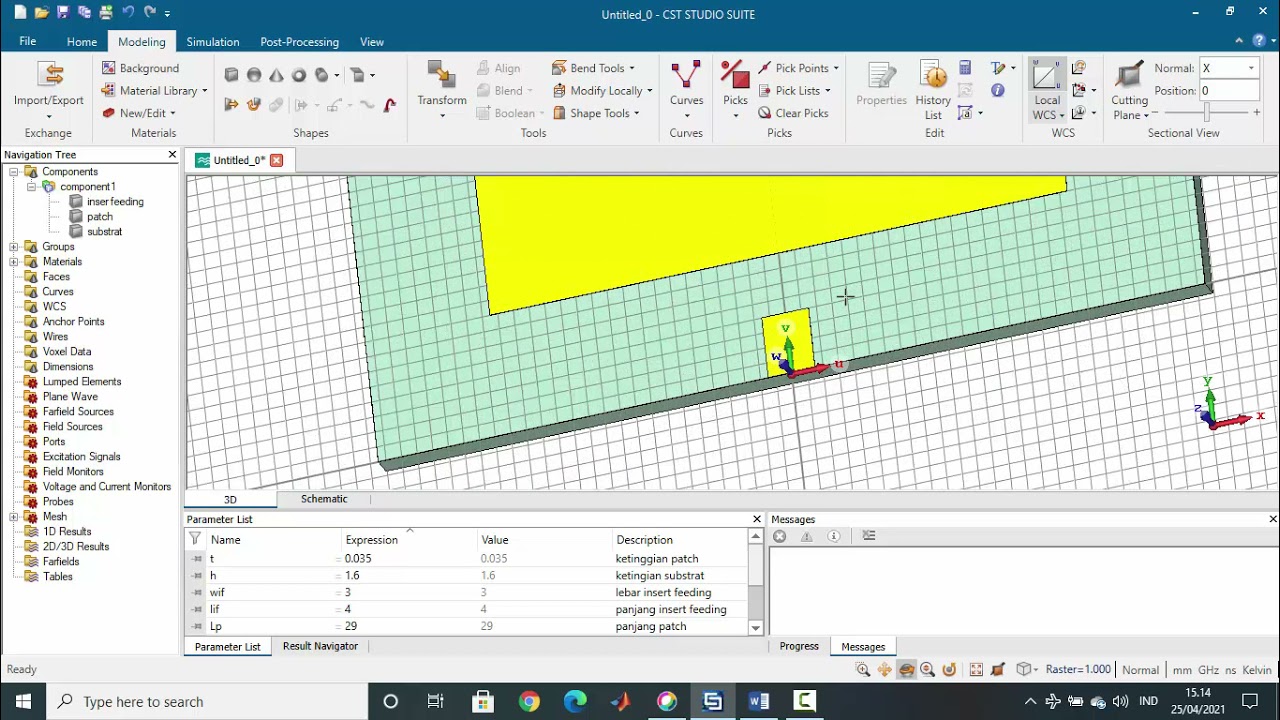The width and height of the screenshot is (1280, 720).
Task: Click the red Bond wire shape icon
Action: [x=389, y=105]
